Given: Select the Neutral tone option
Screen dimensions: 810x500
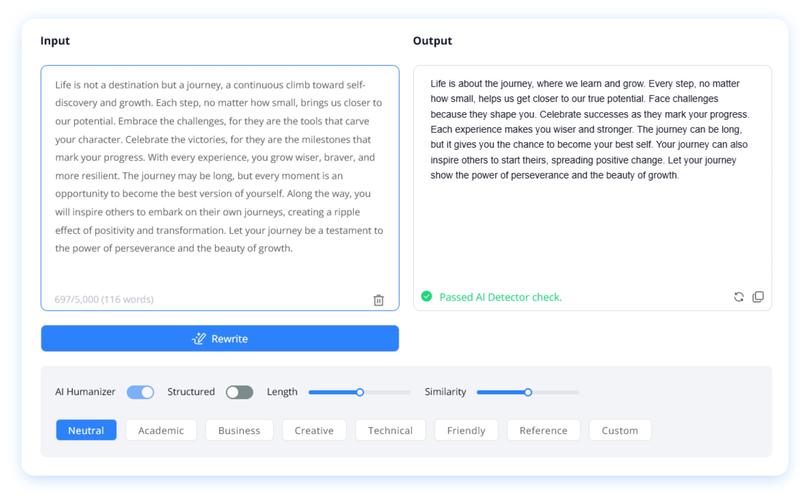Looking at the screenshot, I should click(x=86, y=430).
